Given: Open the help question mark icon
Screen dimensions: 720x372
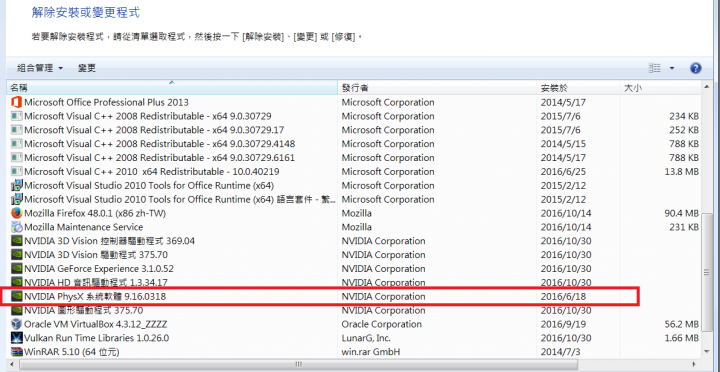Looking at the screenshot, I should 695,68.
